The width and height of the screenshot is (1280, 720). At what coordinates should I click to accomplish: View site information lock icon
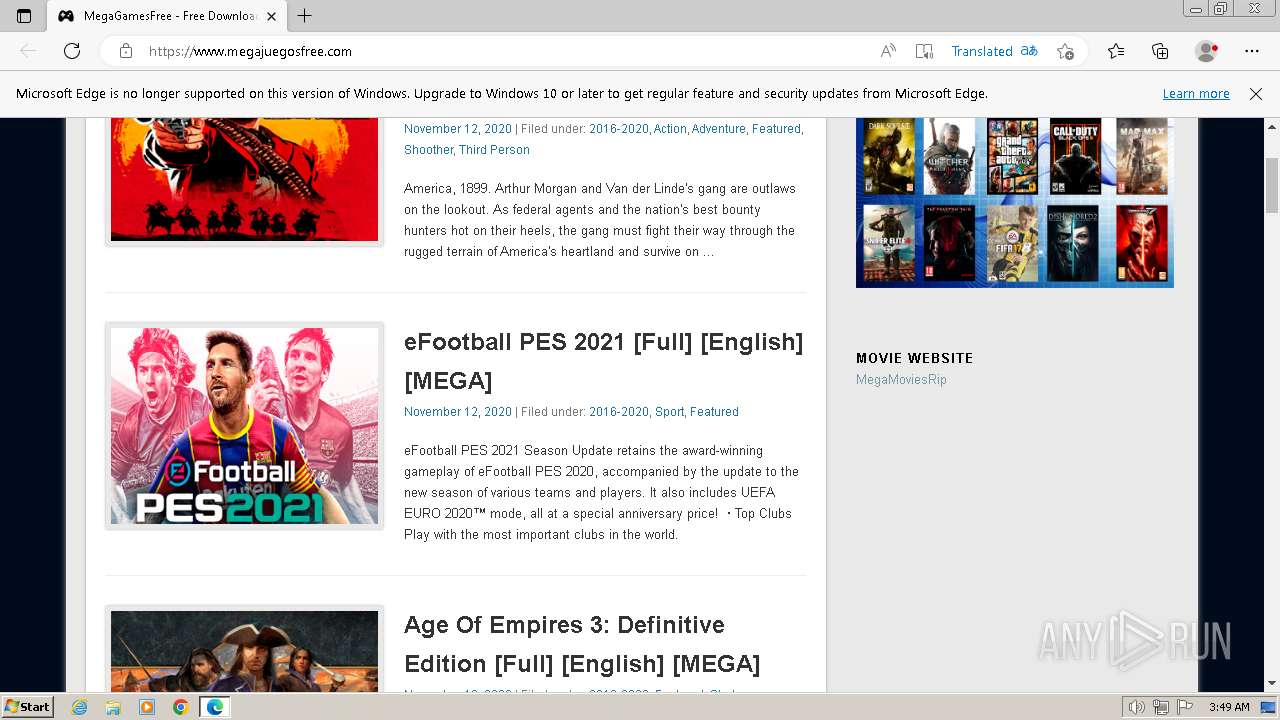coord(126,51)
